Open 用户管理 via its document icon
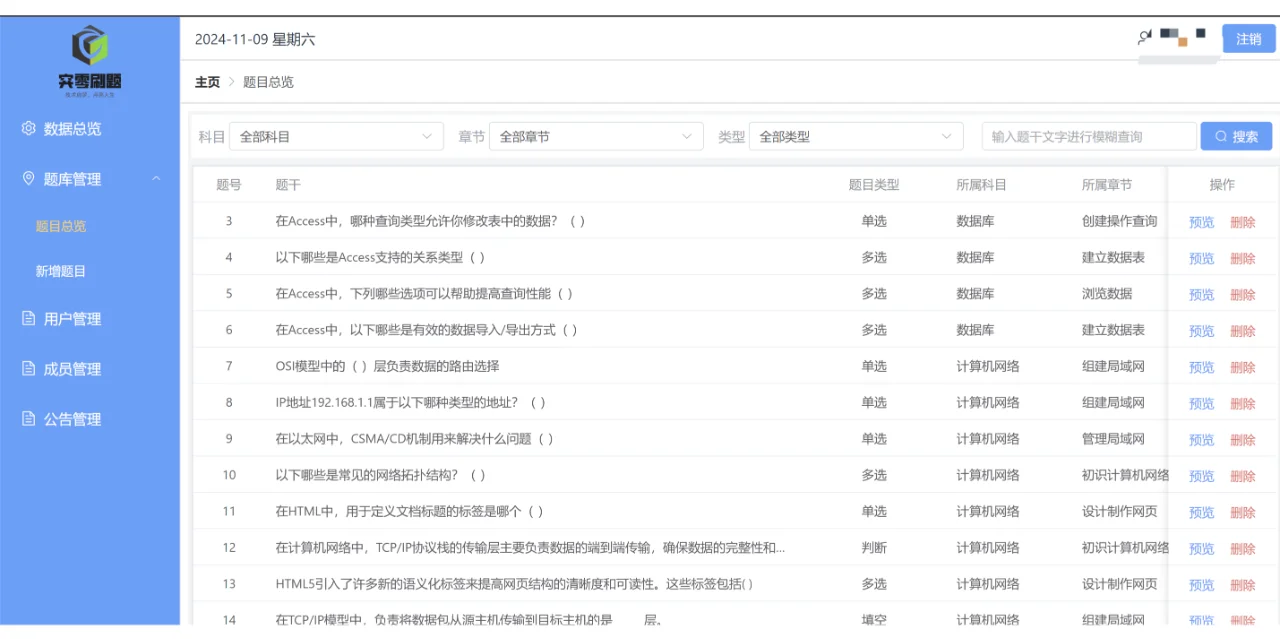 [x=29, y=318]
